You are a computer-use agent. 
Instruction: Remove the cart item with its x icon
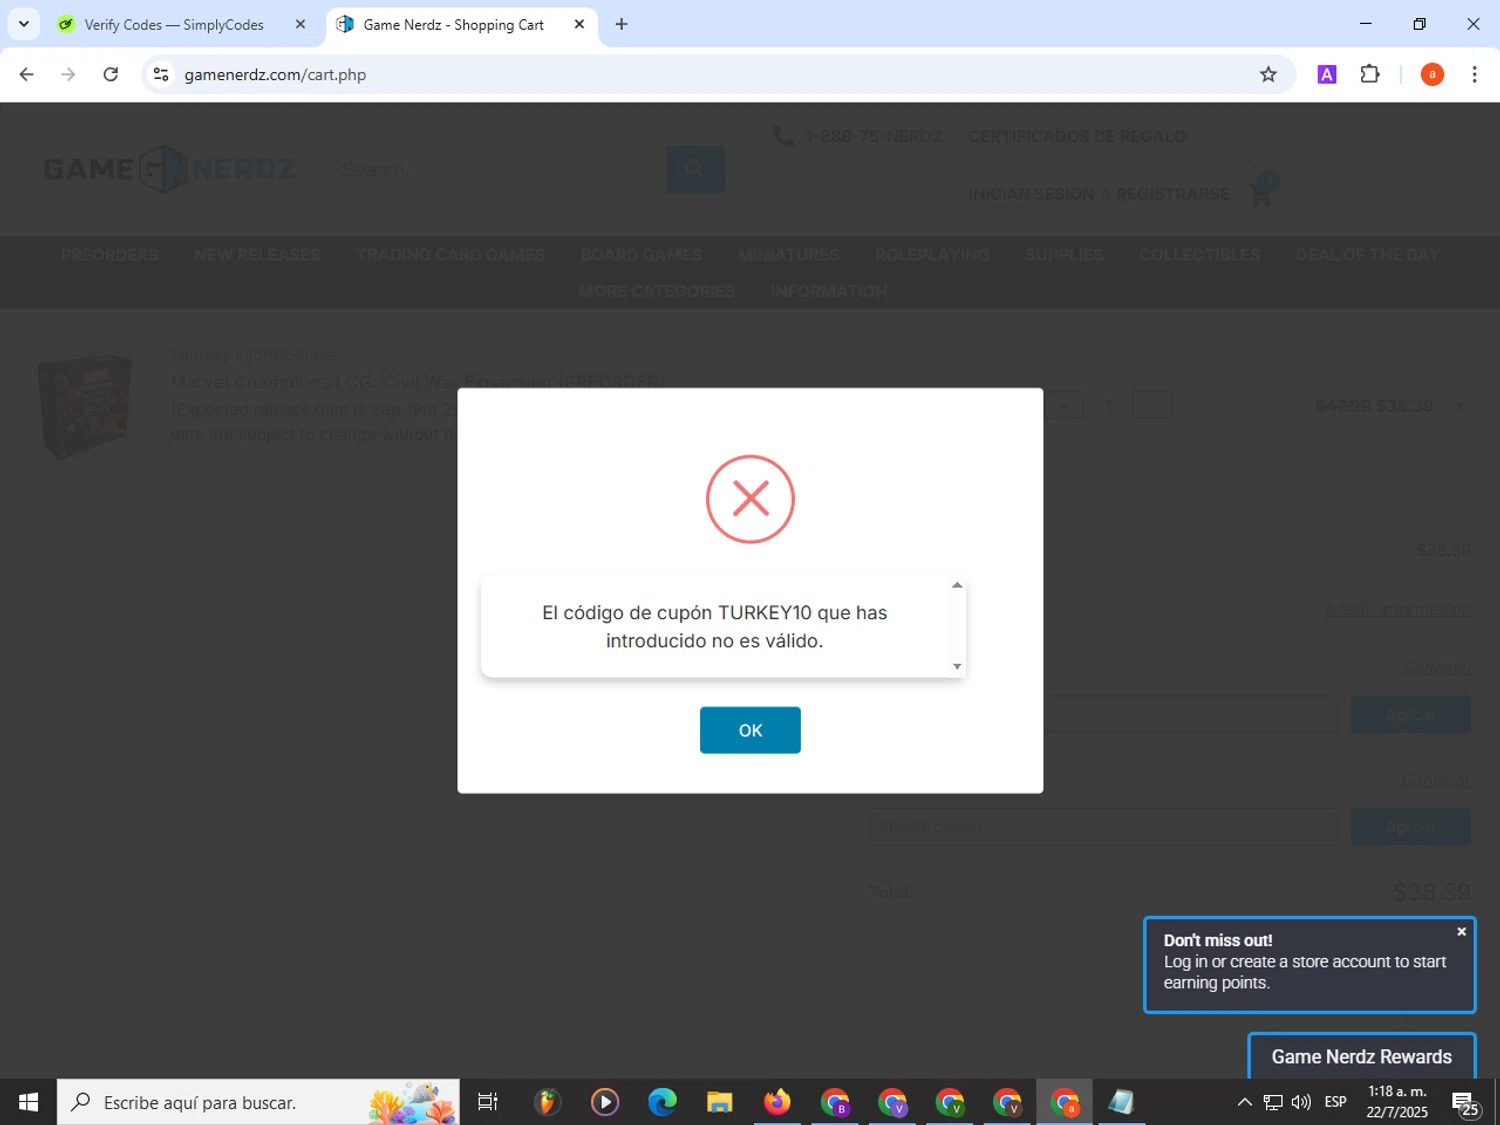pos(1460,406)
